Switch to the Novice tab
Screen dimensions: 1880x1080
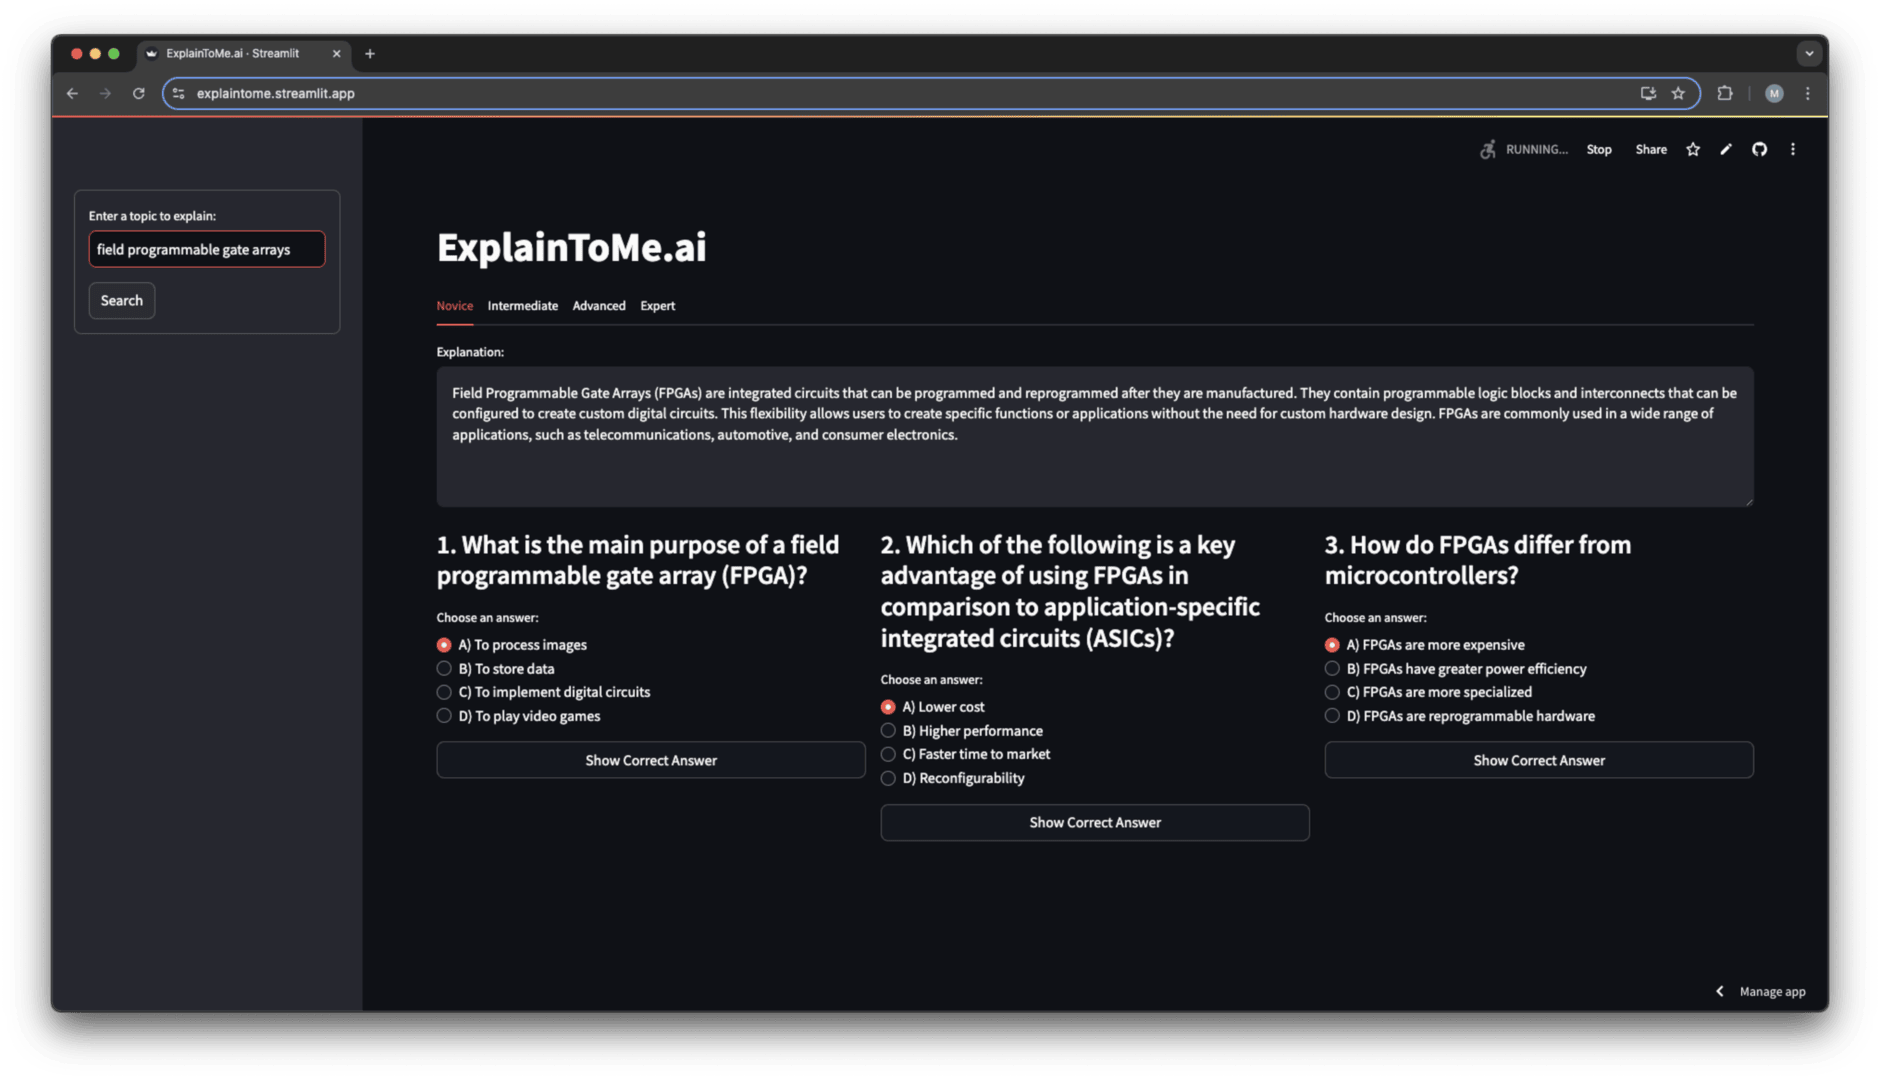coord(454,306)
